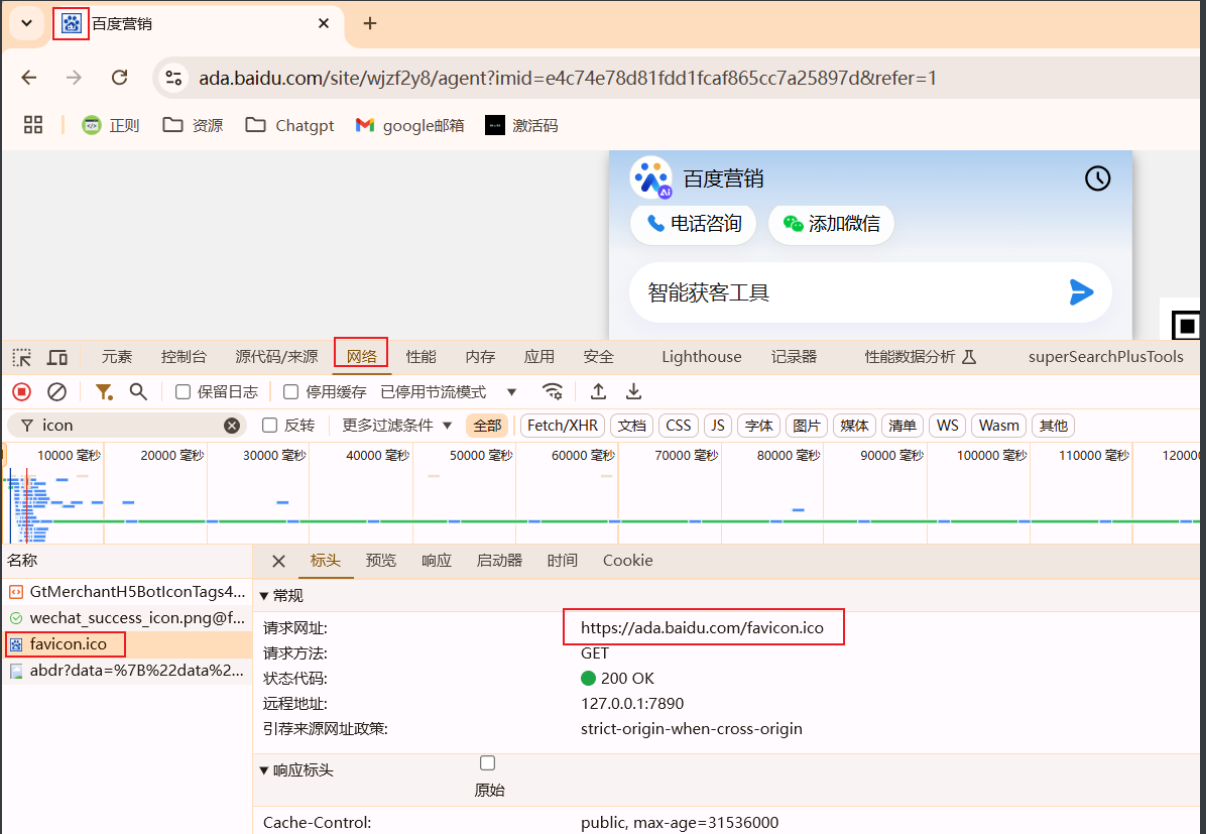This screenshot has height=834, width=1206.
Task: Enable the 保留日志 checkbox
Action: [x=183, y=391]
